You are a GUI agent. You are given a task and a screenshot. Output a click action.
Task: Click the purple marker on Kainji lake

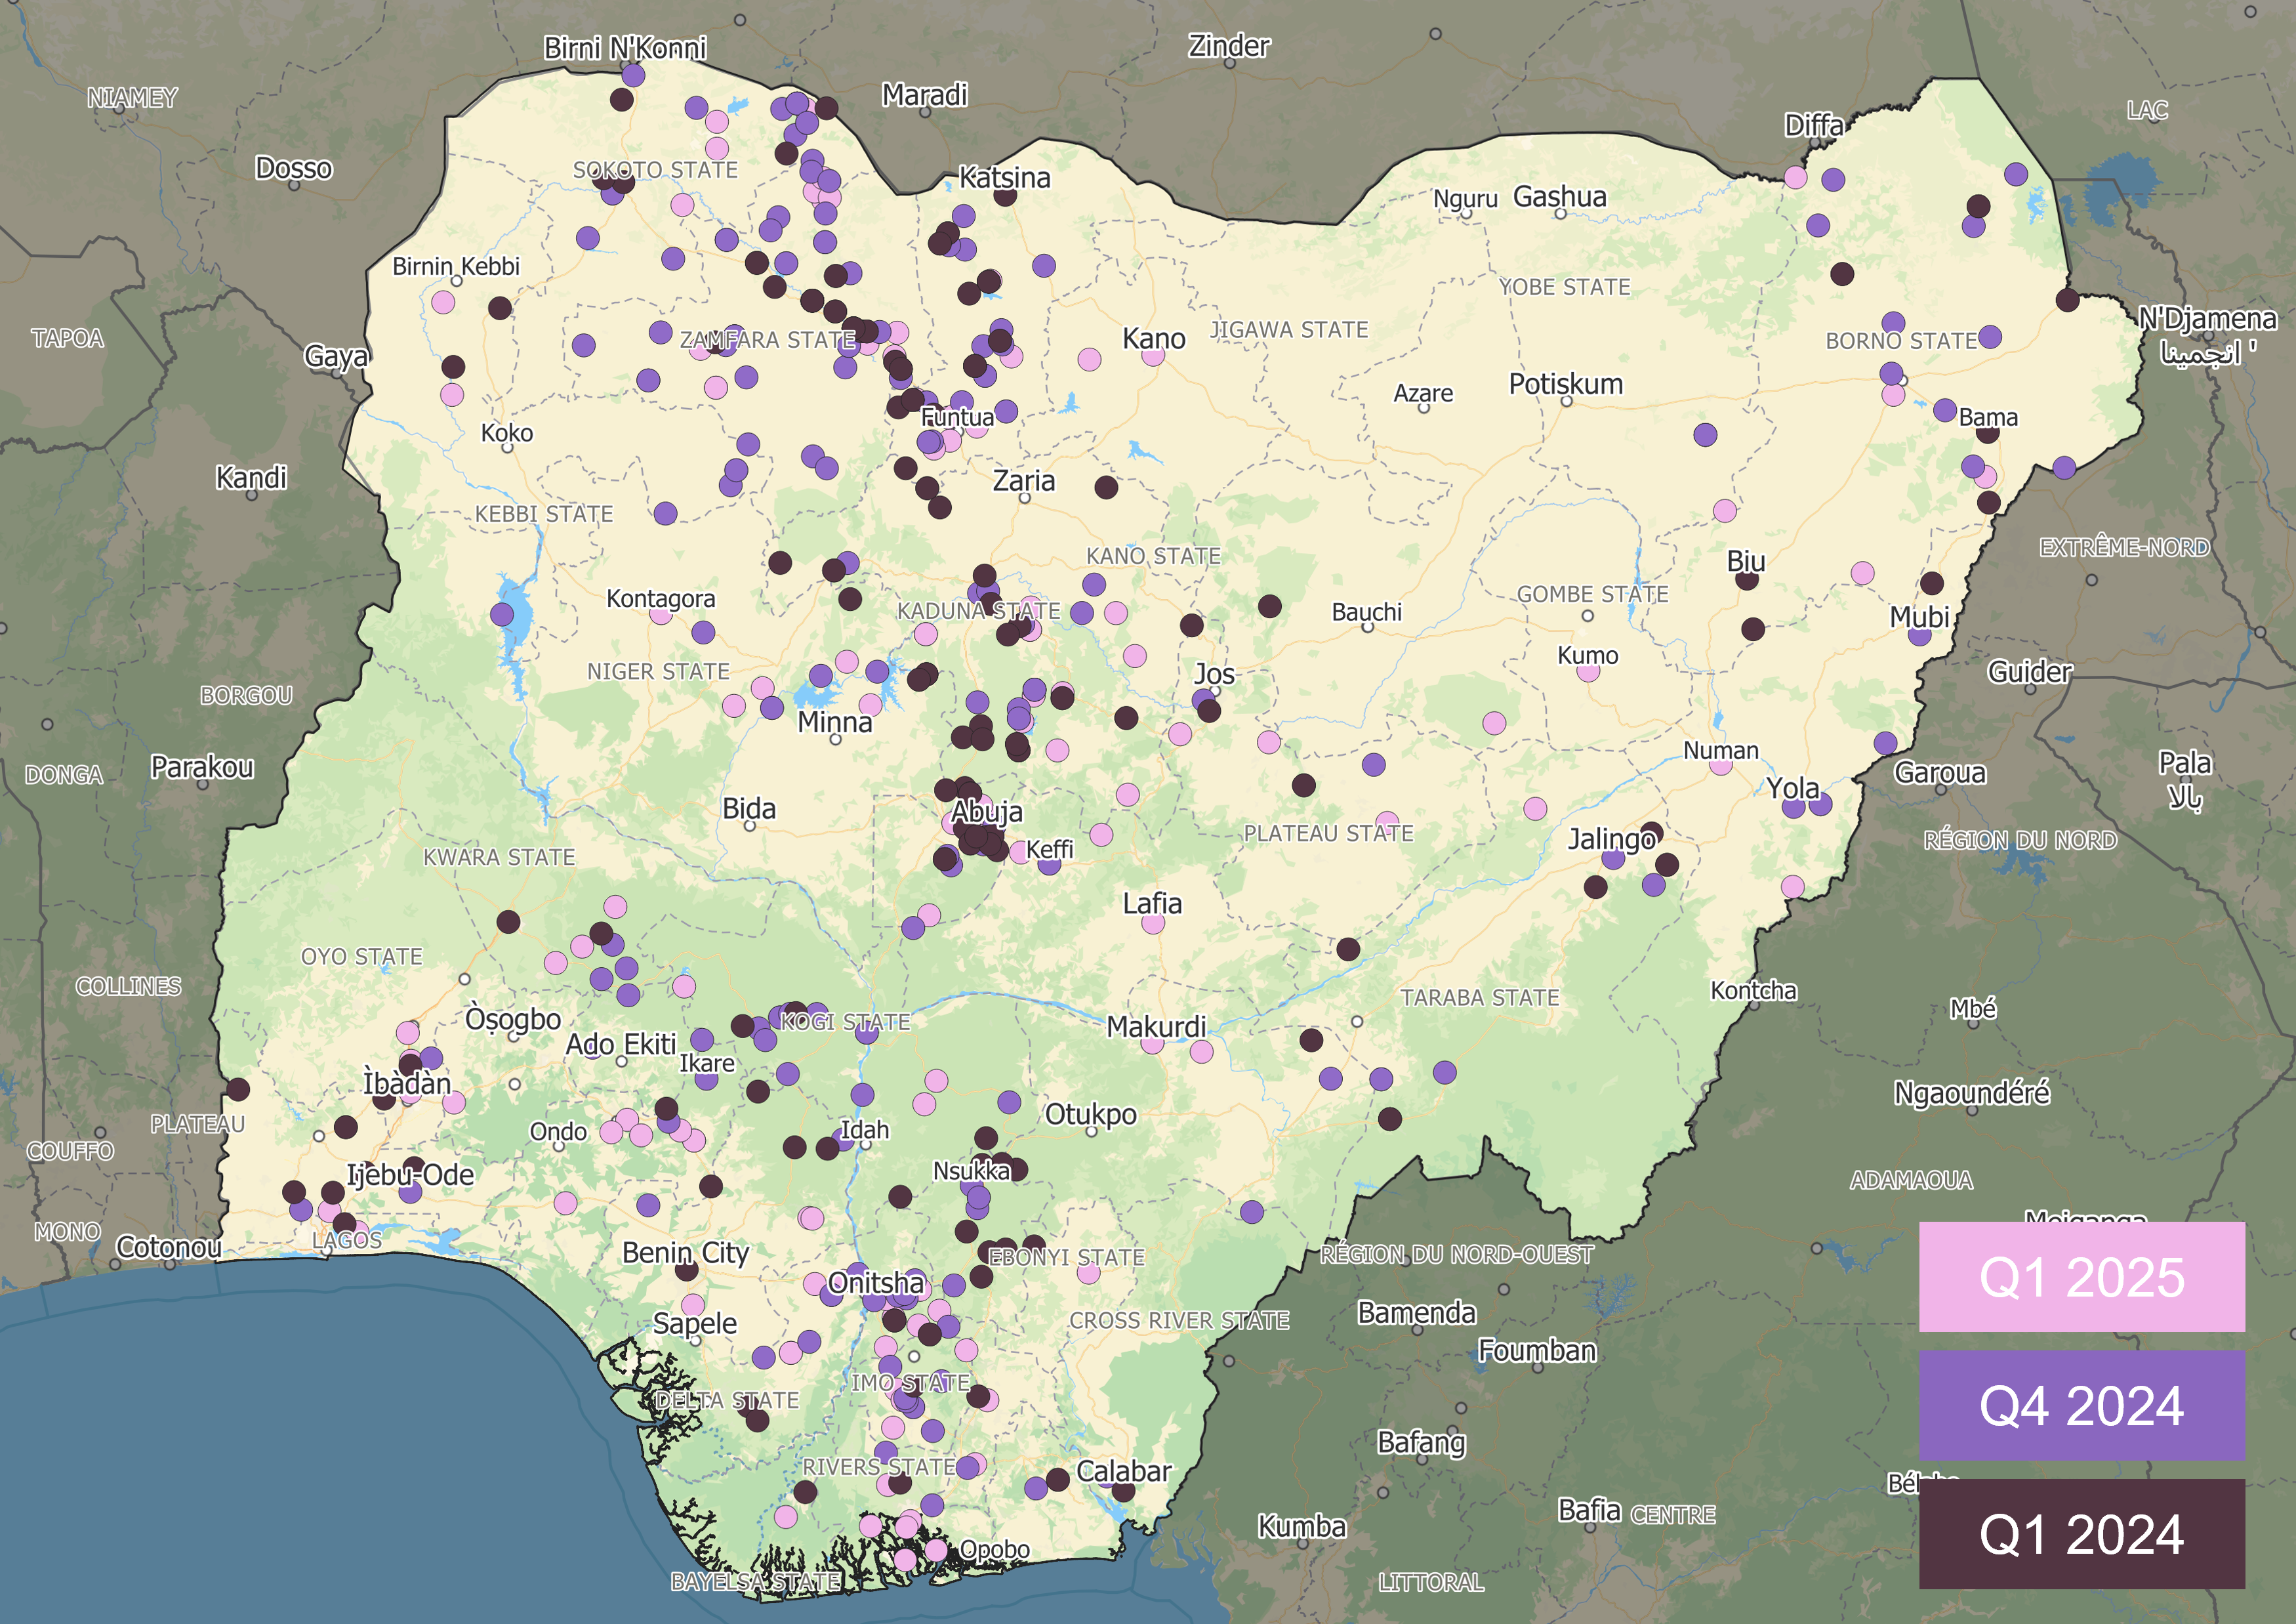pos(502,614)
